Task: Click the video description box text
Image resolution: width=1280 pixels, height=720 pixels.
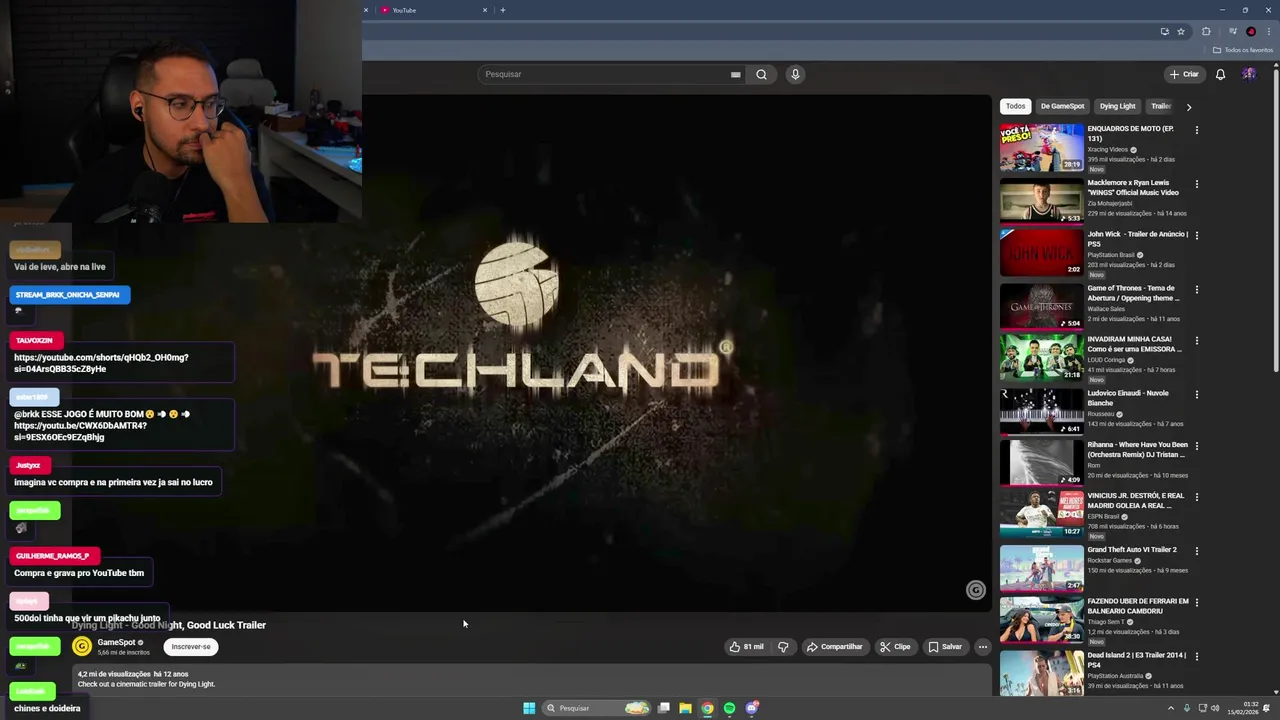Action: [x=146, y=684]
